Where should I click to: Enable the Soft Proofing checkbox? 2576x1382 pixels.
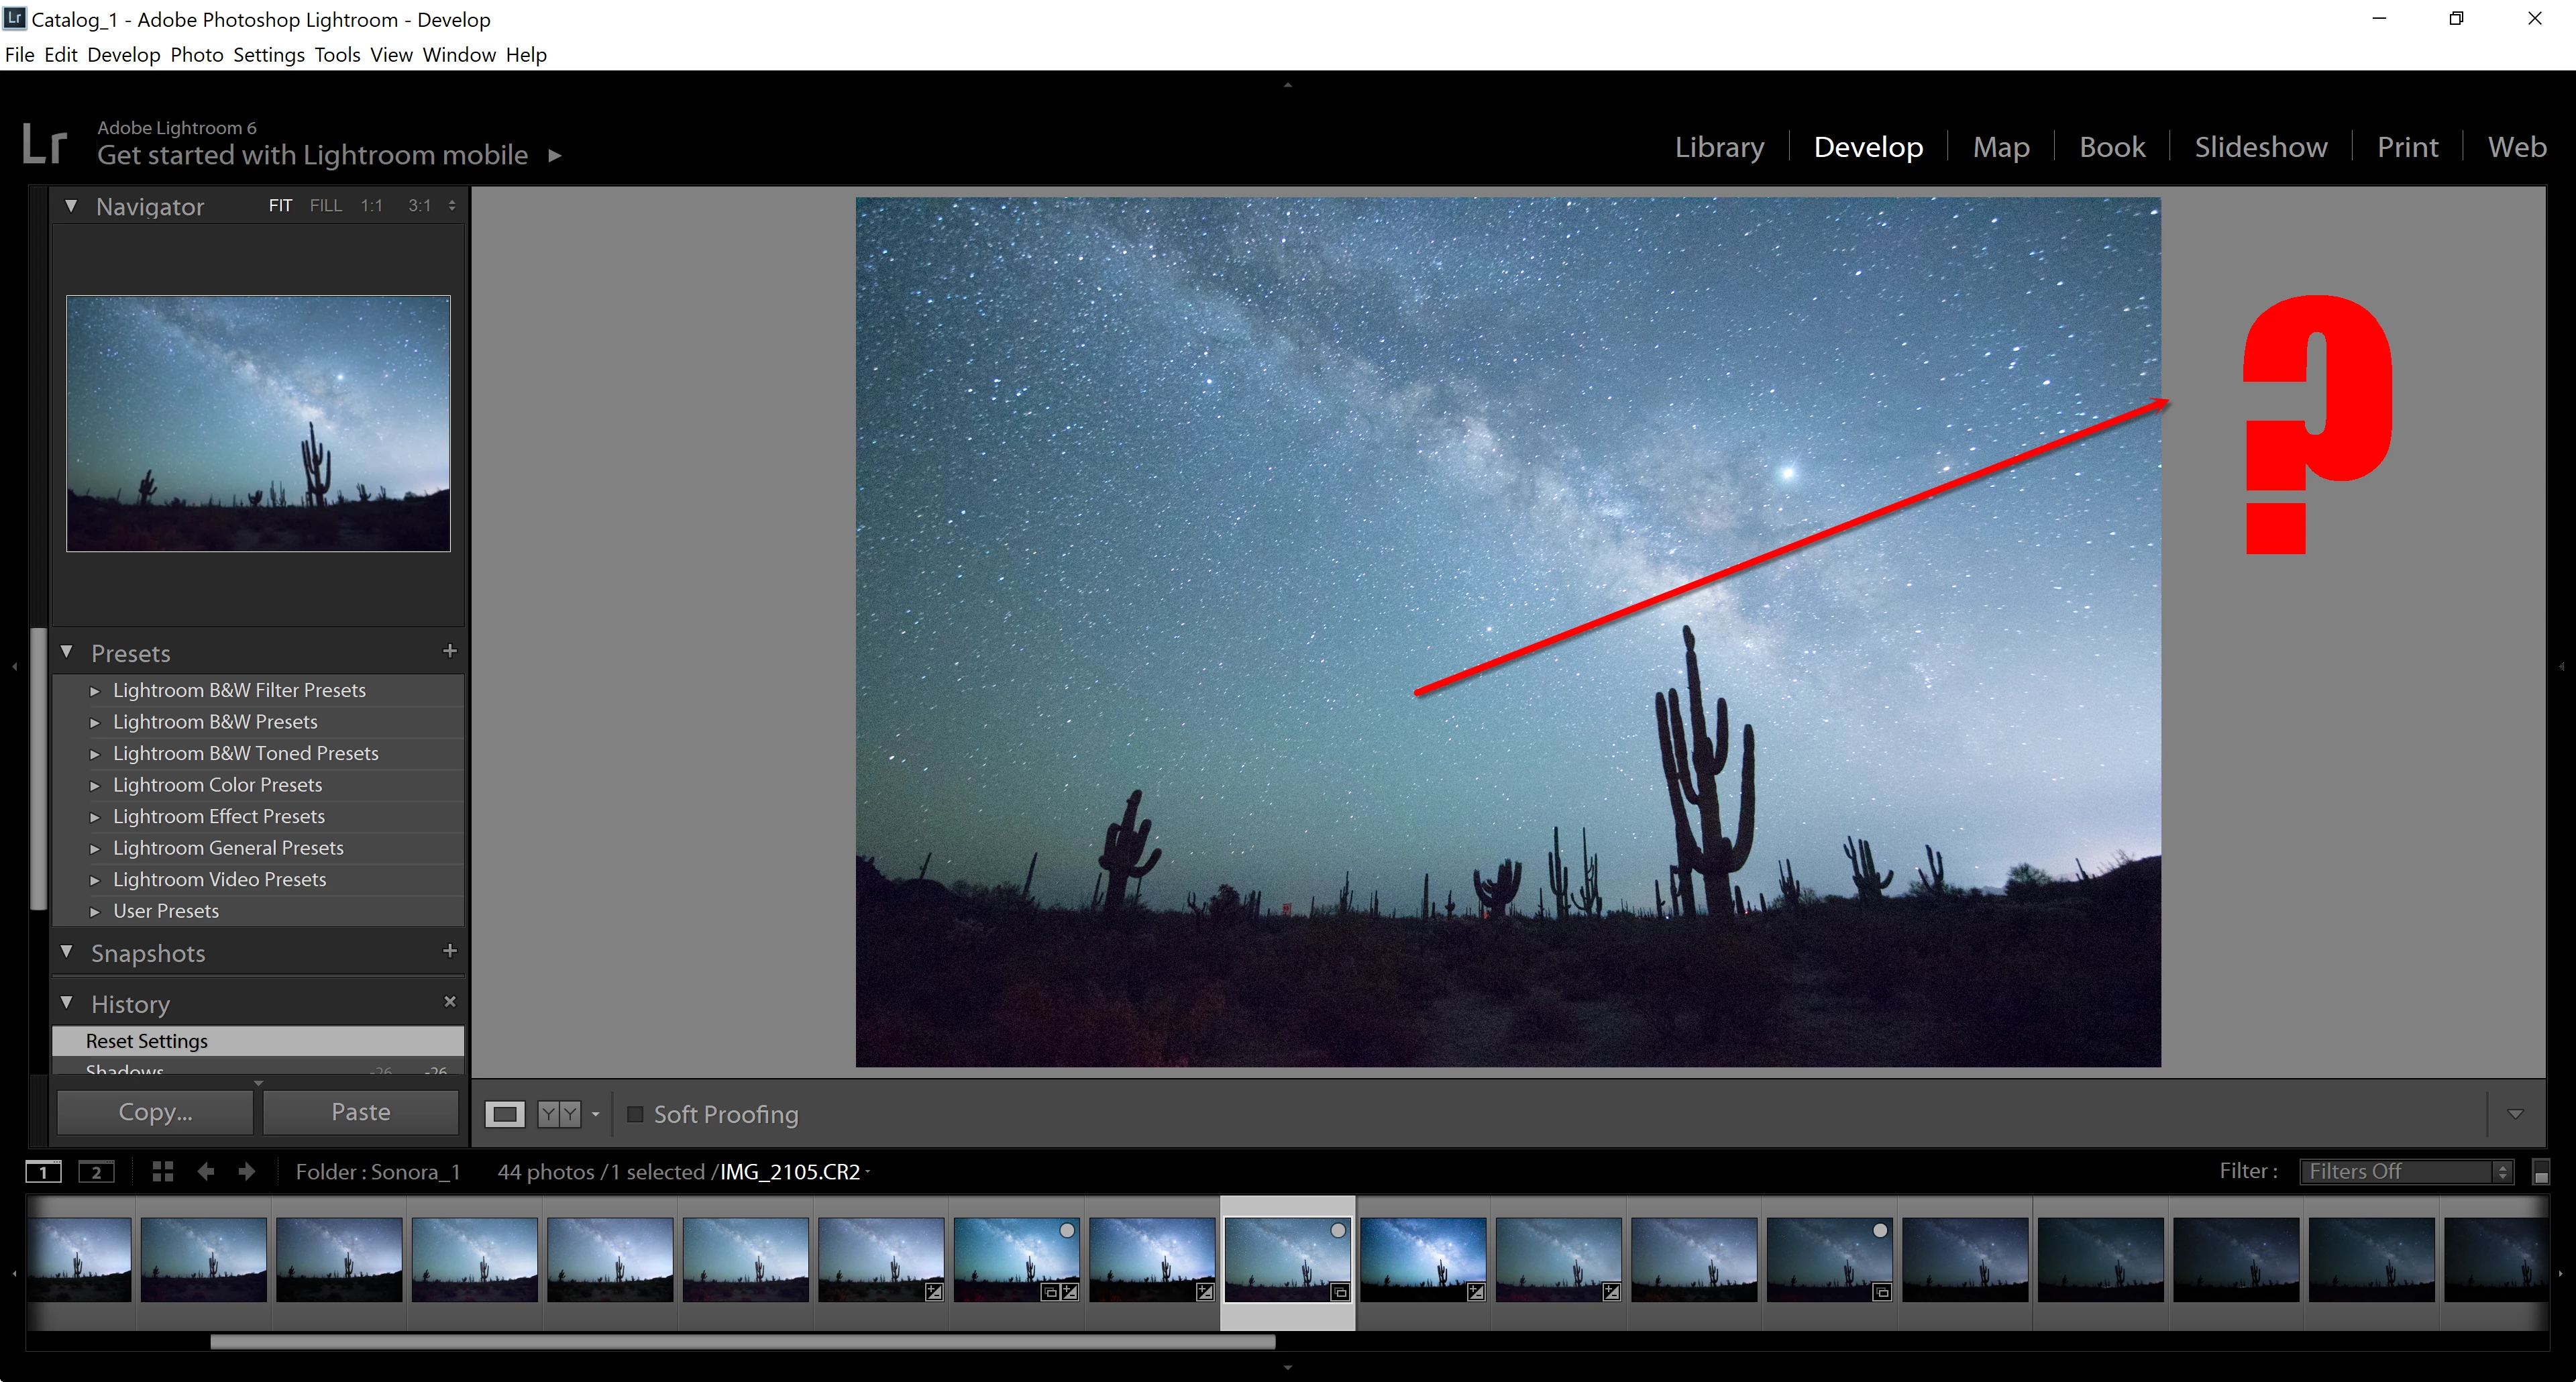pos(635,1114)
